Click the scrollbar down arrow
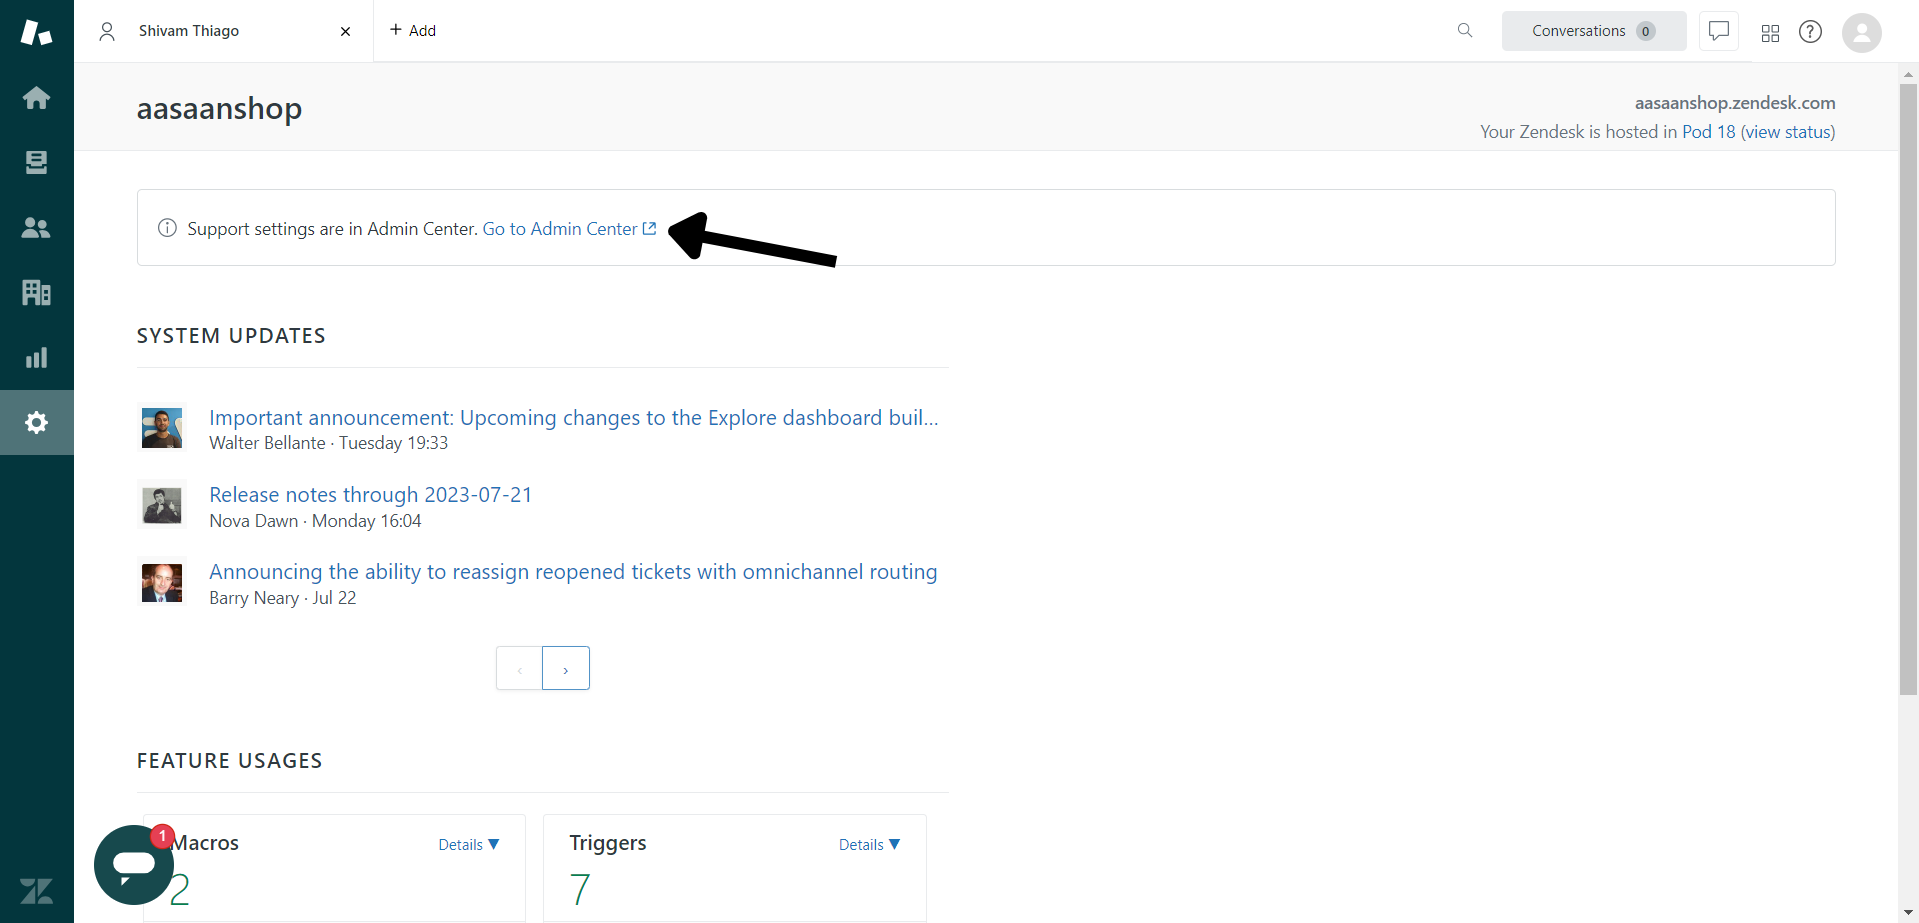Viewport: 1919px width, 923px height. click(x=1909, y=913)
